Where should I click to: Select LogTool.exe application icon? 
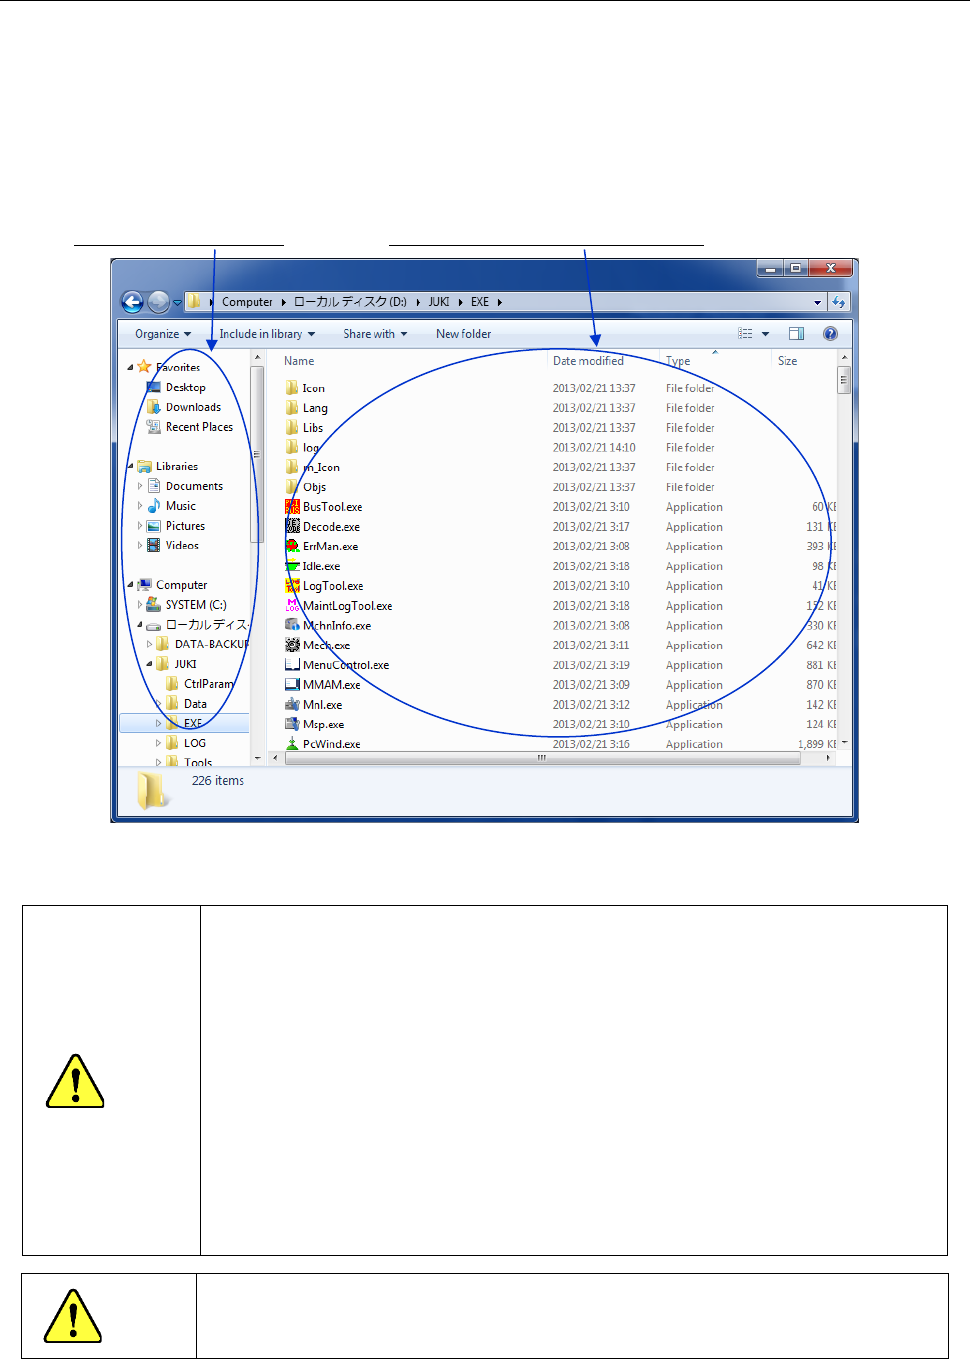[292, 586]
